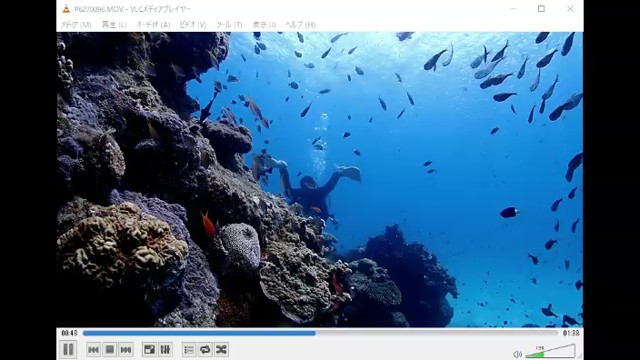This screenshot has height=360, width=640.
Task: Toggle video fullscreen mode icon
Action: 149,350
